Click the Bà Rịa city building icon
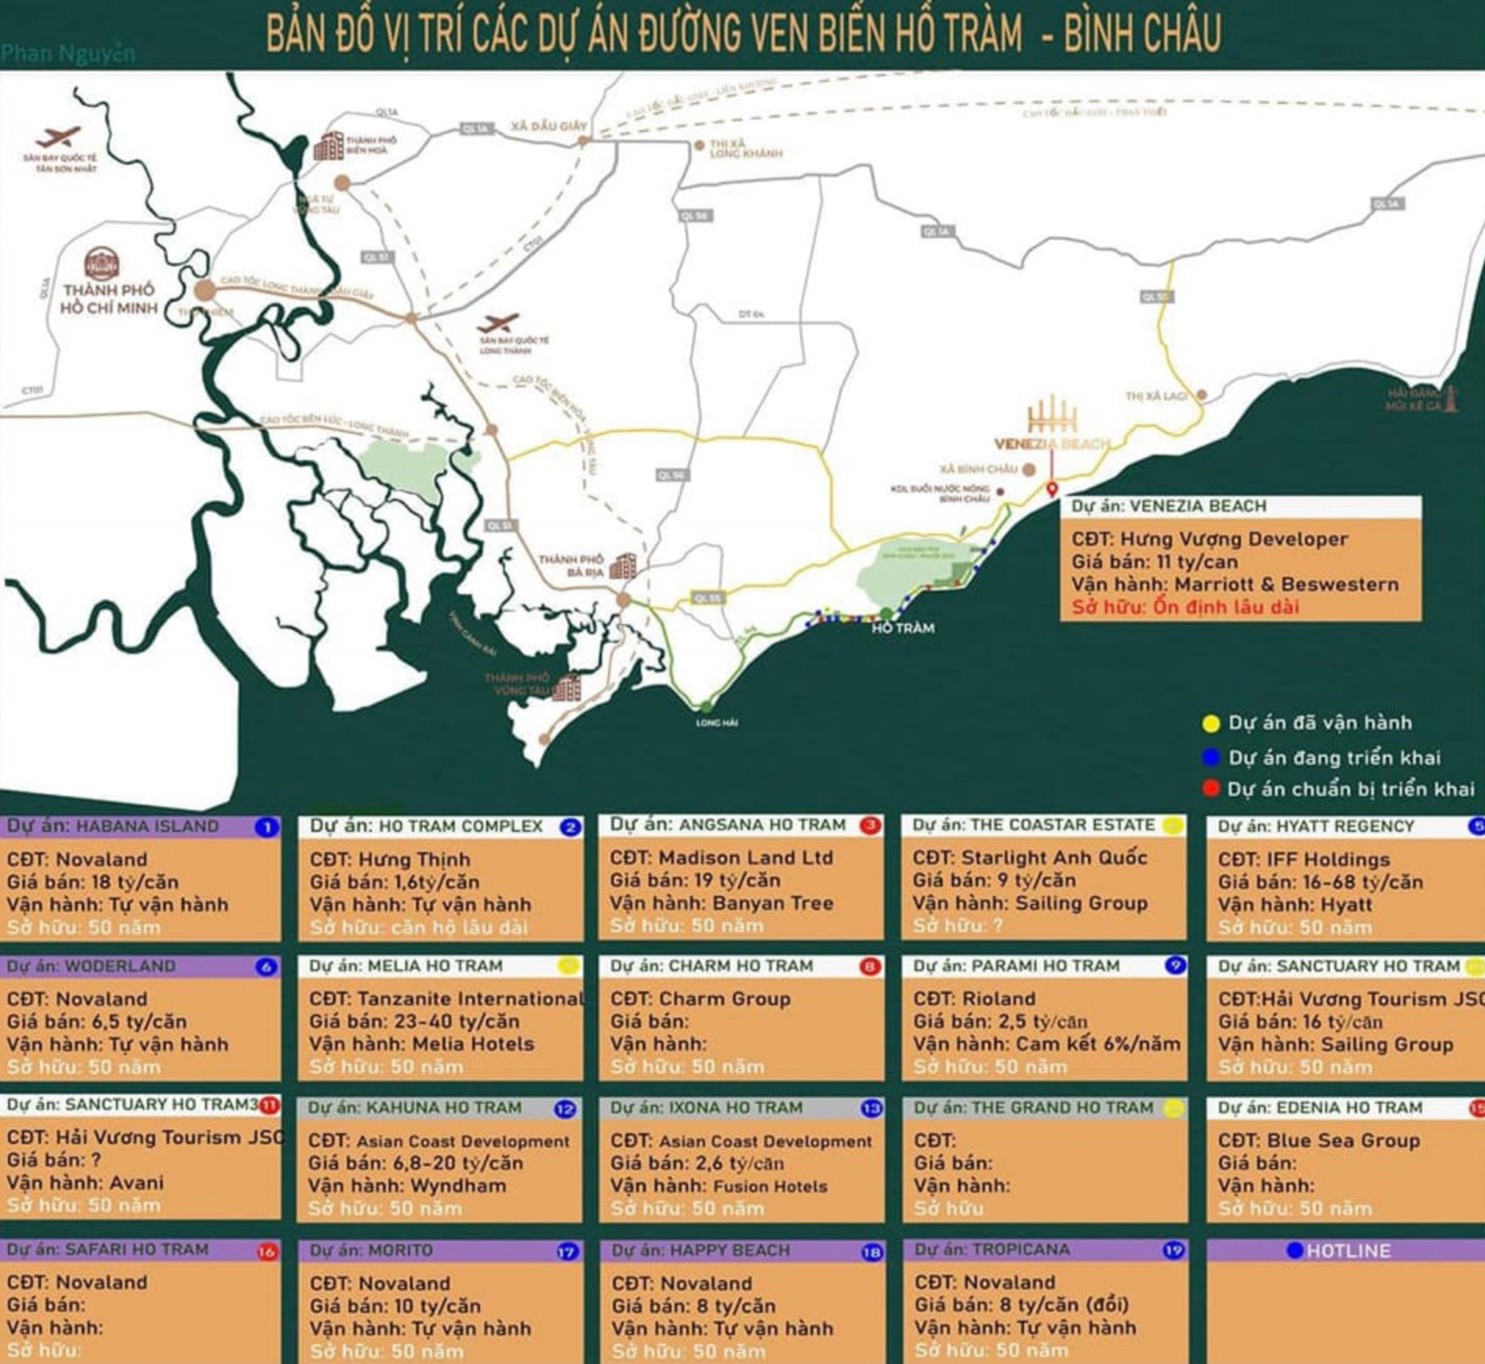 pyautogui.click(x=623, y=567)
